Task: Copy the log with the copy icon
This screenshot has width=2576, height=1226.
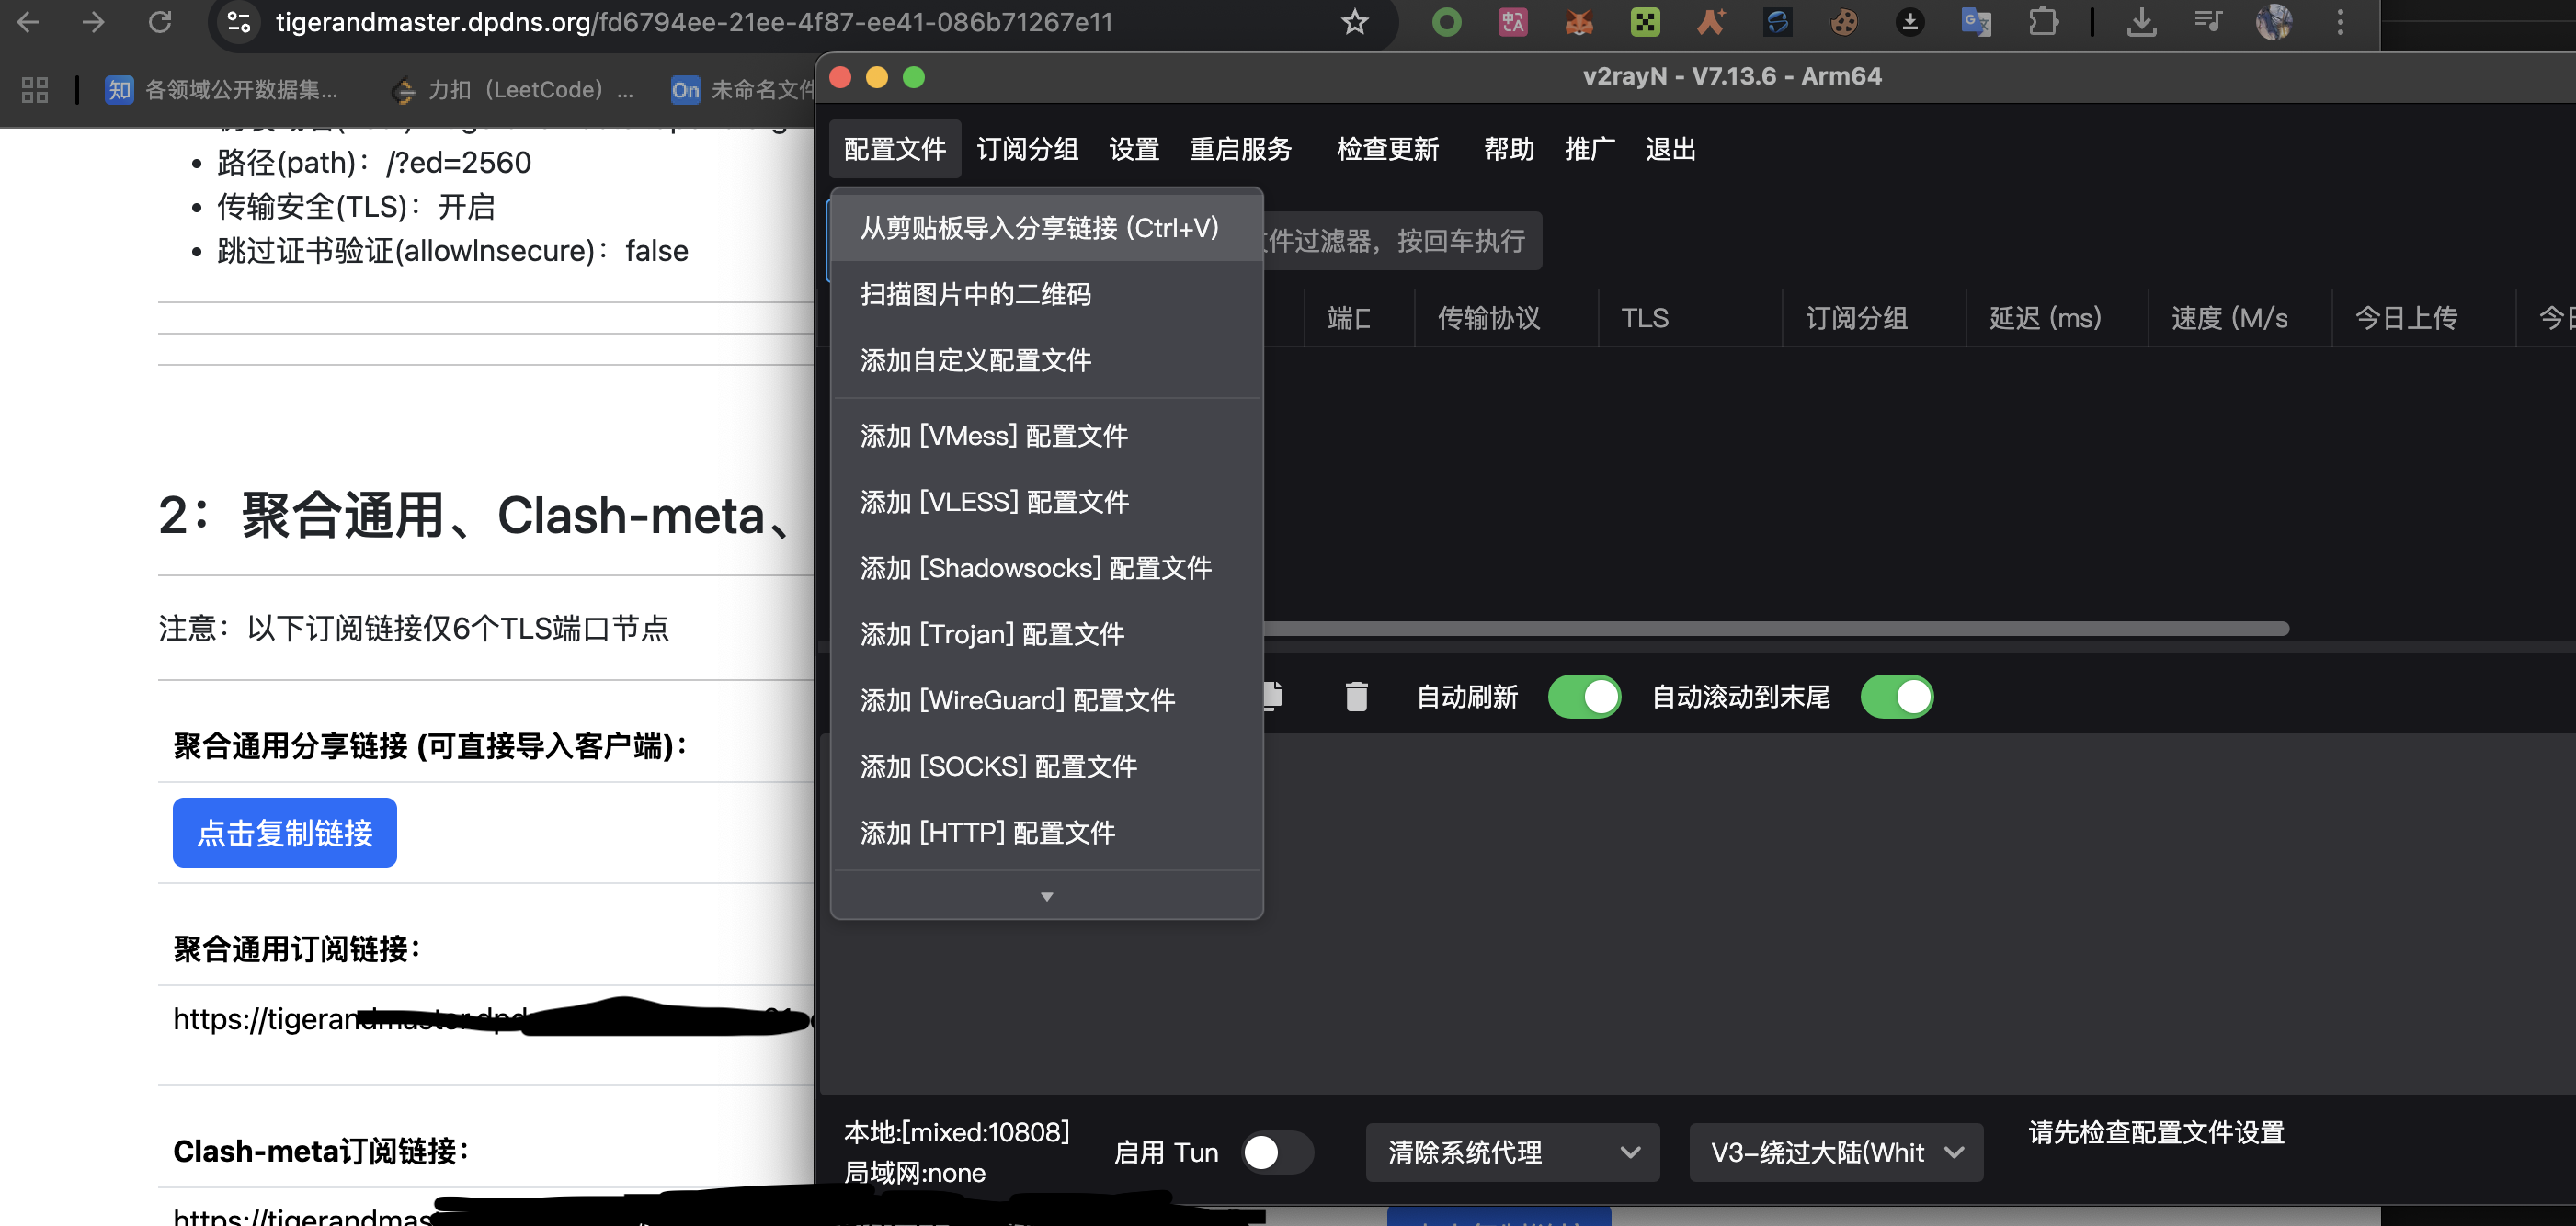Action: click(x=1273, y=696)
